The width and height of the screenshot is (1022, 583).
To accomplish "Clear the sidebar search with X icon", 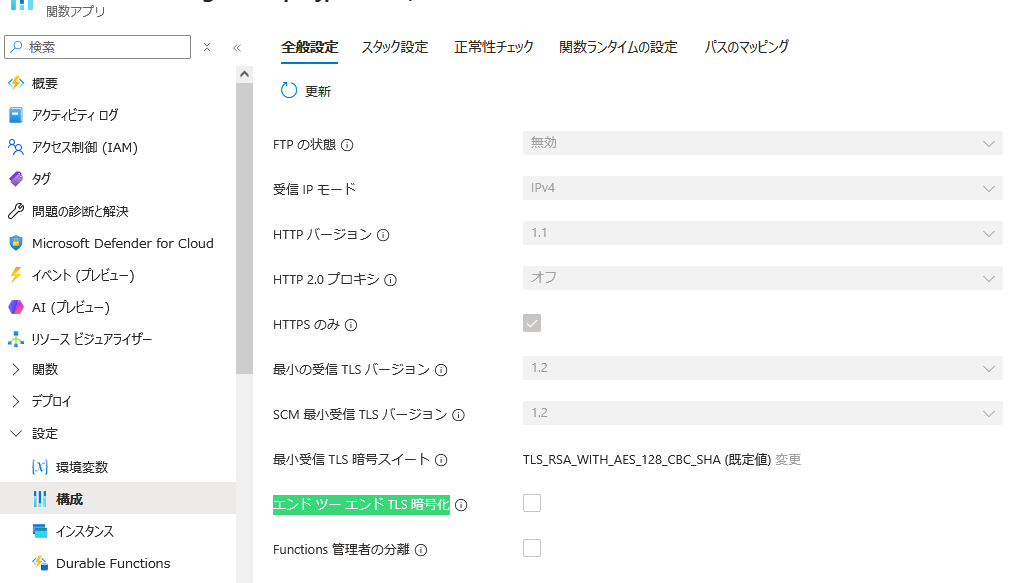I will [x=207, y=47].
